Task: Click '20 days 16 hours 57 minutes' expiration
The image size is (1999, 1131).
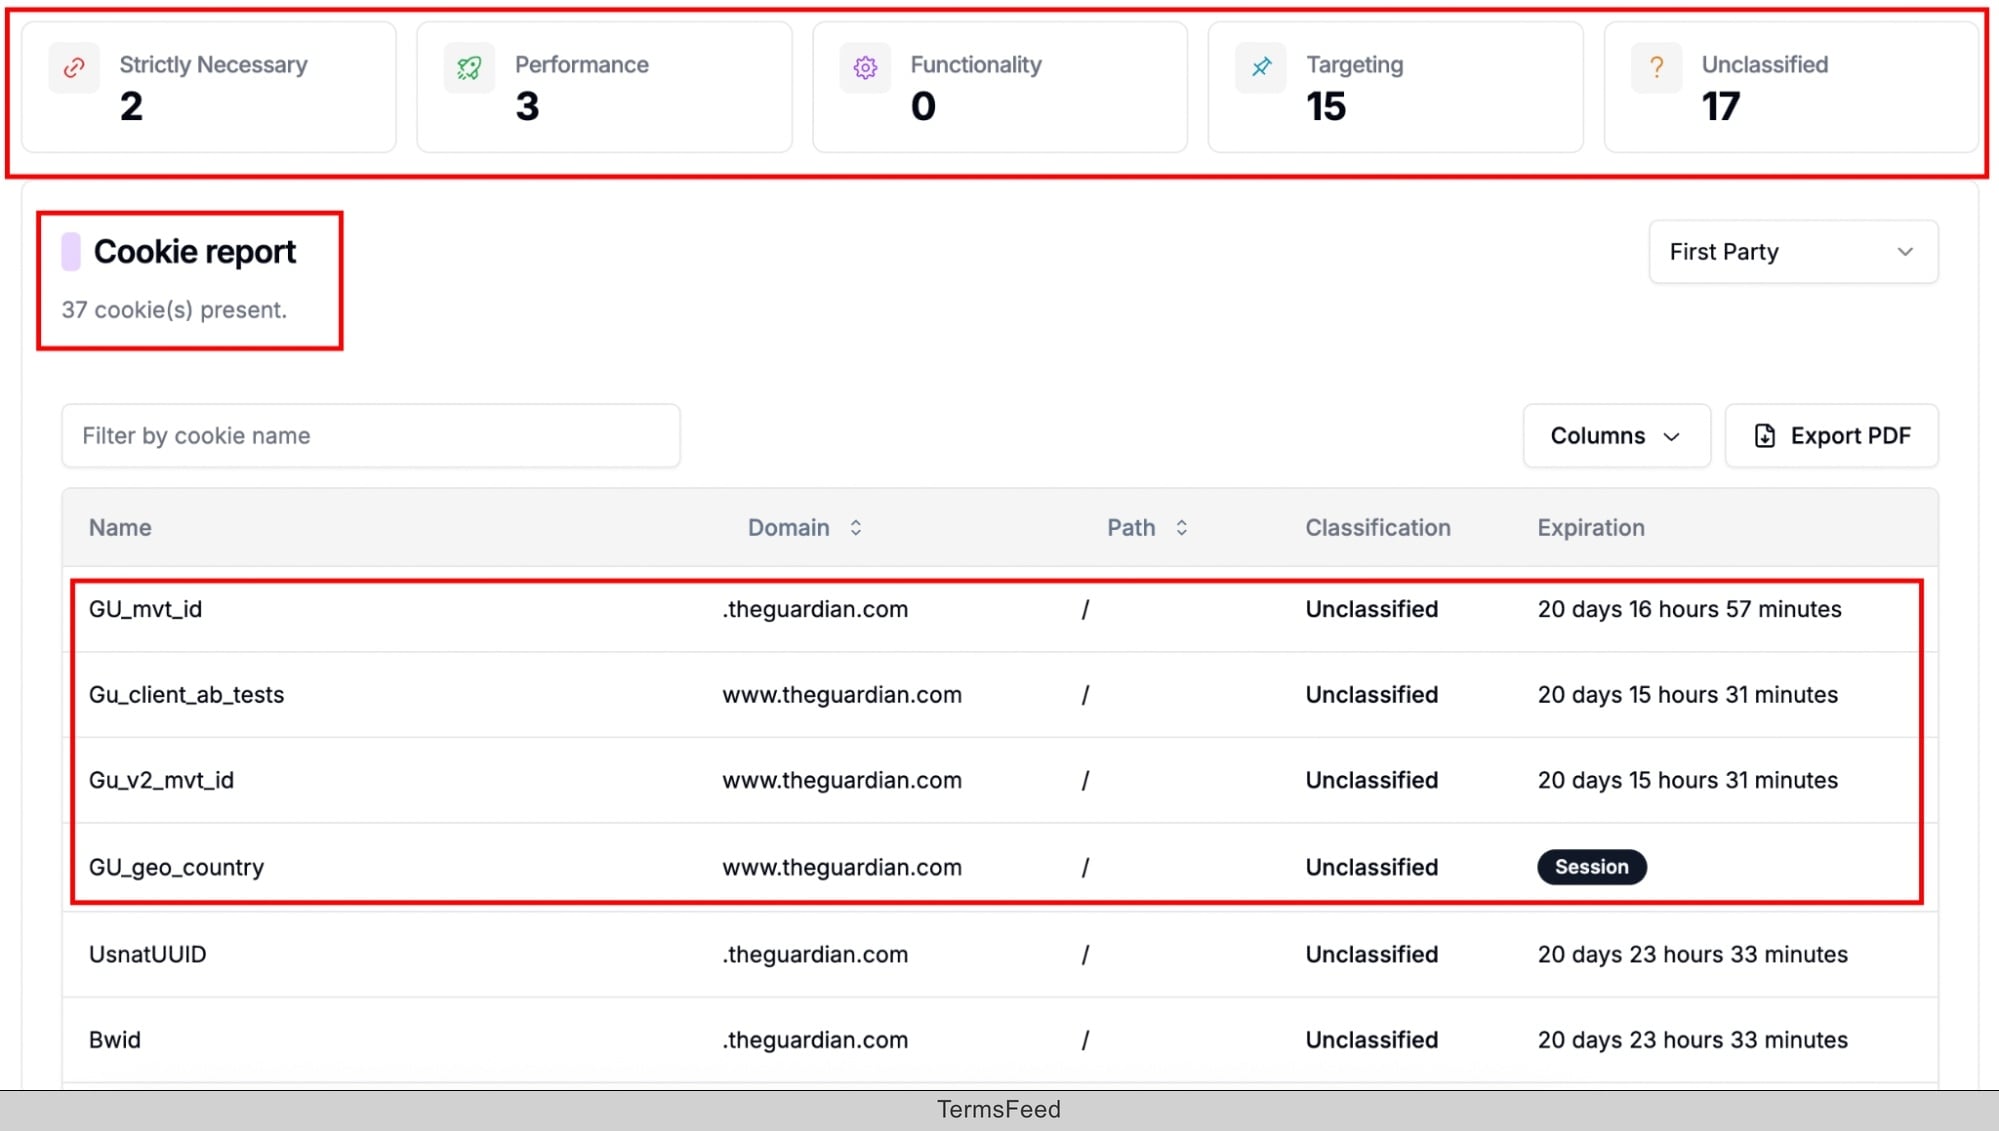Action: (x=1689, y=609)
